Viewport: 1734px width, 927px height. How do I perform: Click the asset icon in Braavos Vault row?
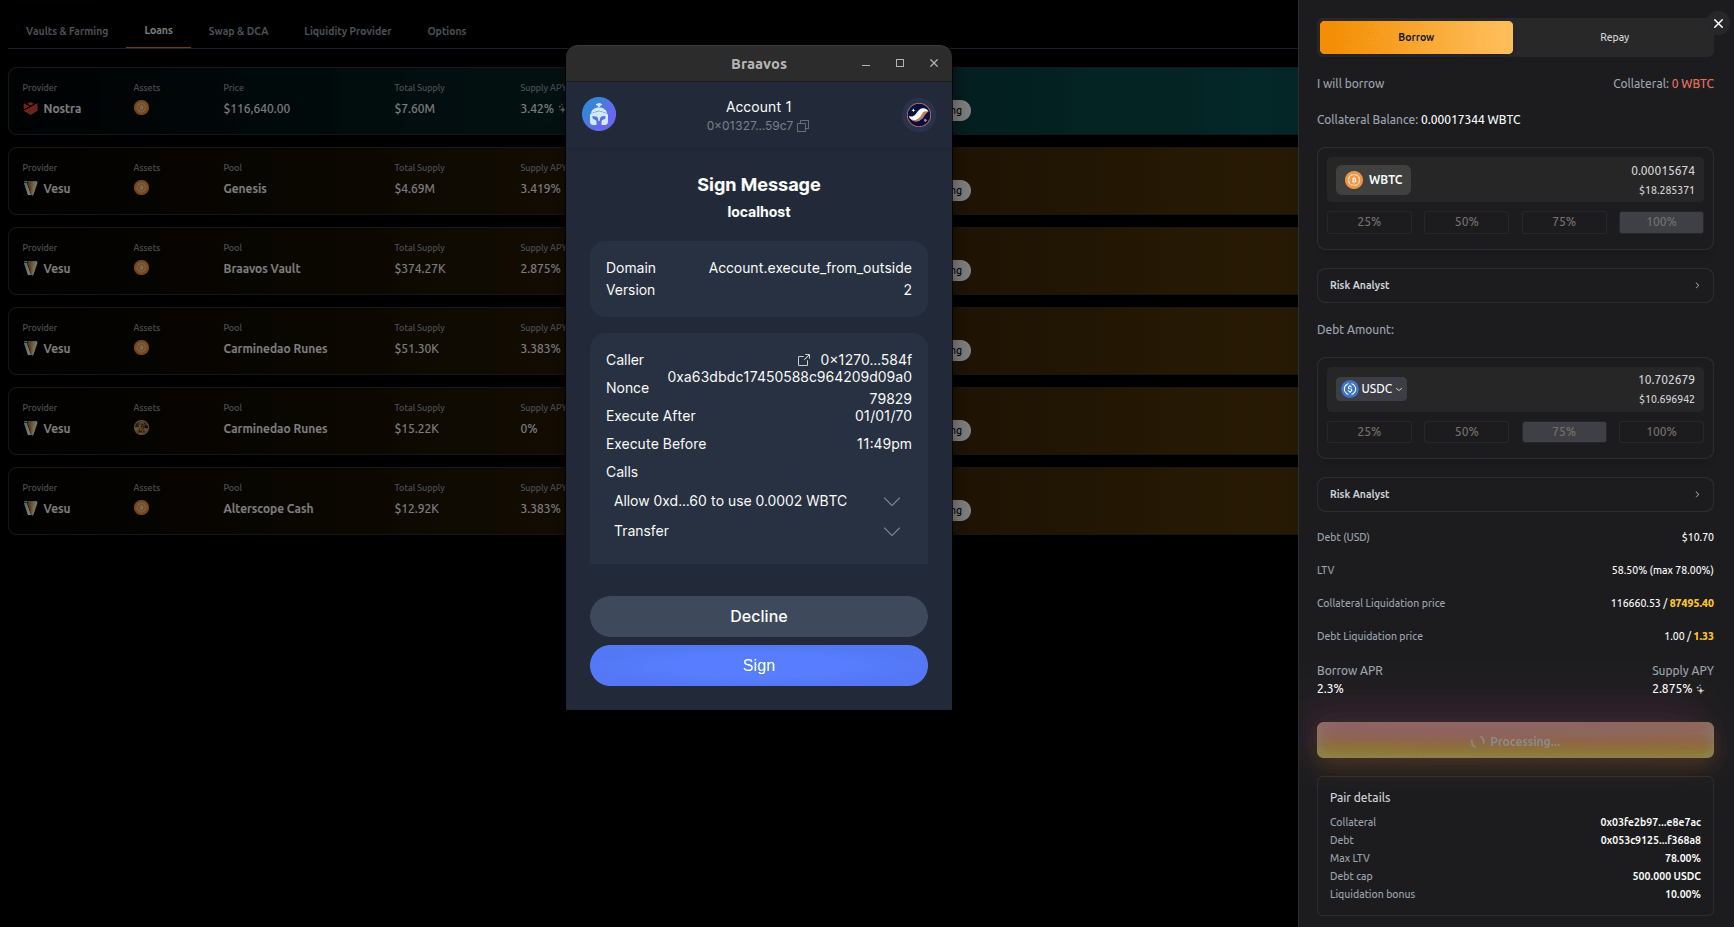tap(142, 268)
